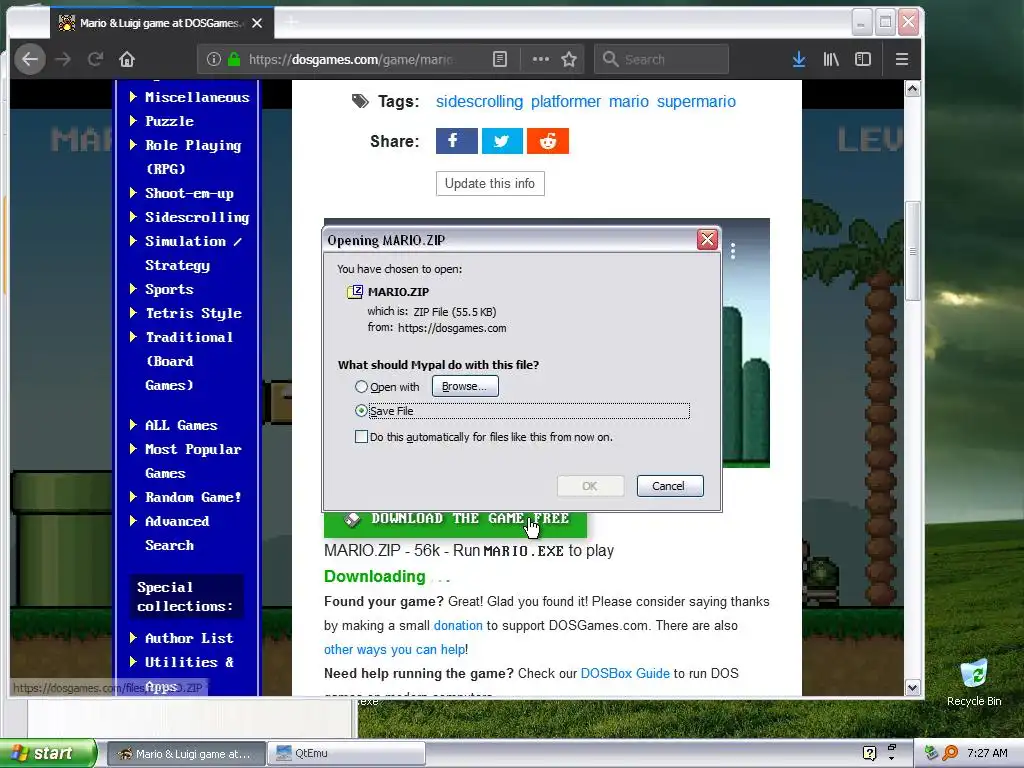Select the Save File radio button
This screenshot has height=768, width=1024.
[x=361, y=411]
